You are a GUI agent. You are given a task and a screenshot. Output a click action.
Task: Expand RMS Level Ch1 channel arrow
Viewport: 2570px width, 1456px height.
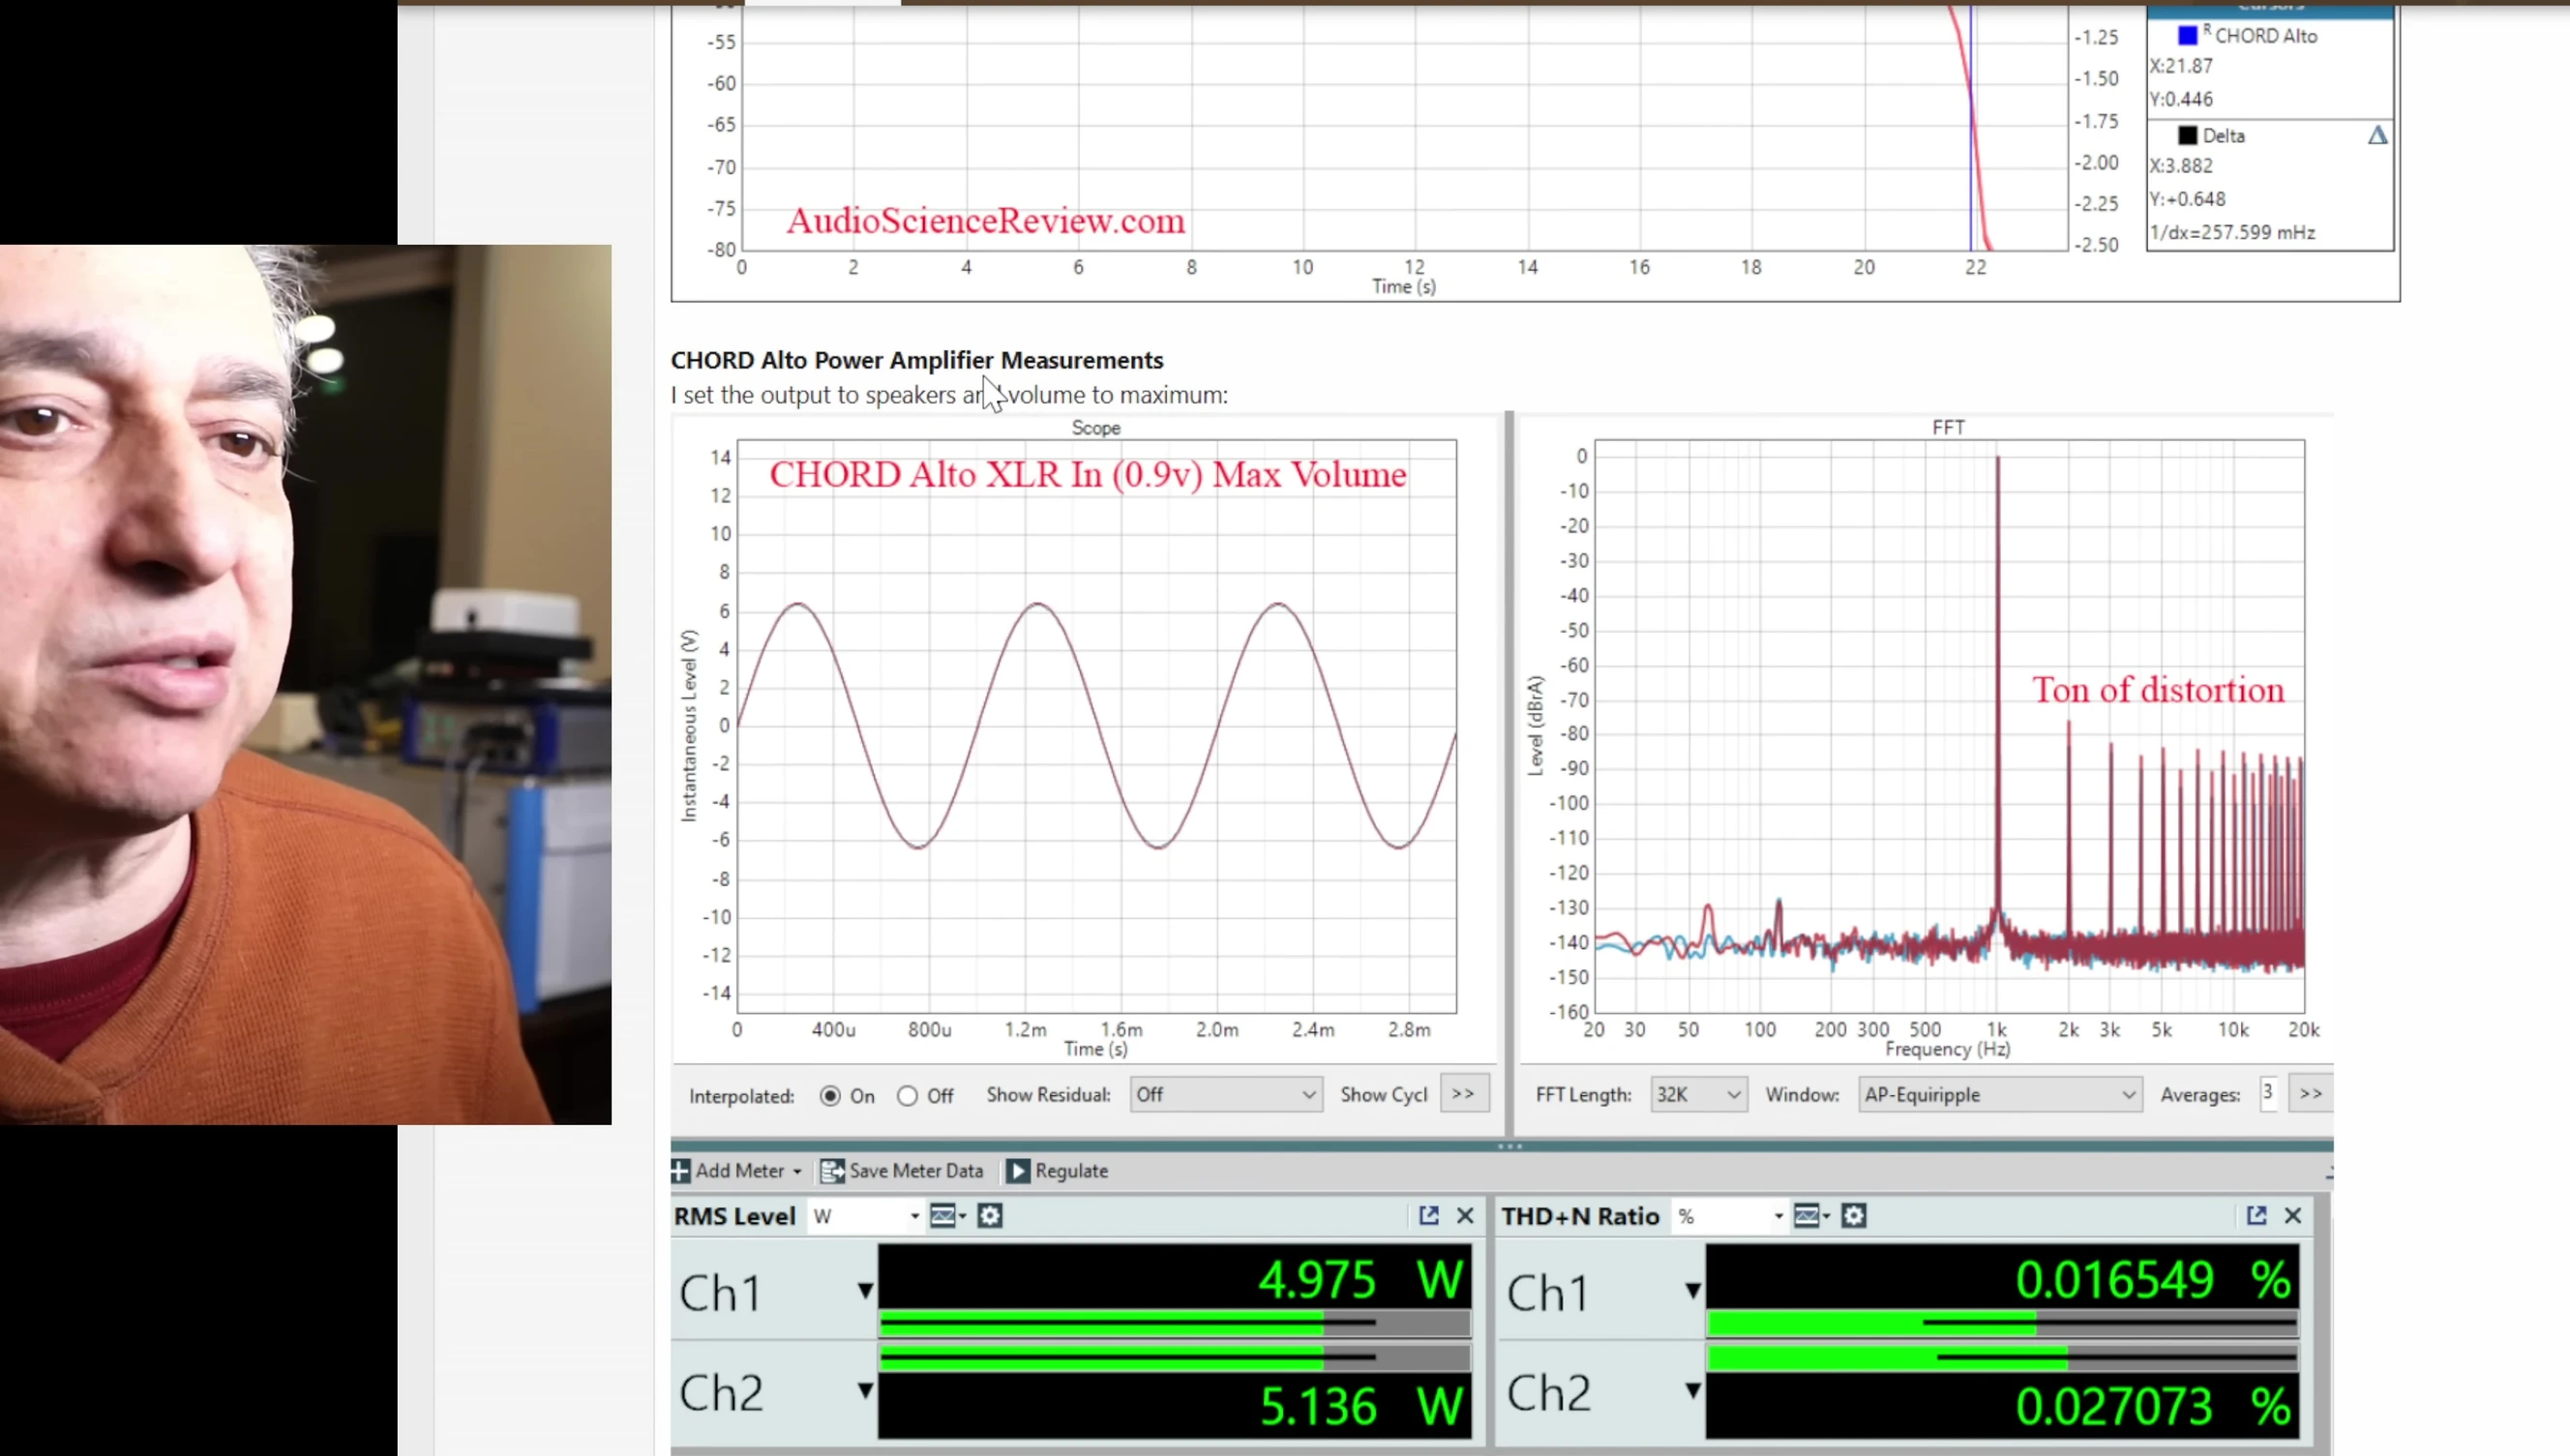[x=865, y=1291]
